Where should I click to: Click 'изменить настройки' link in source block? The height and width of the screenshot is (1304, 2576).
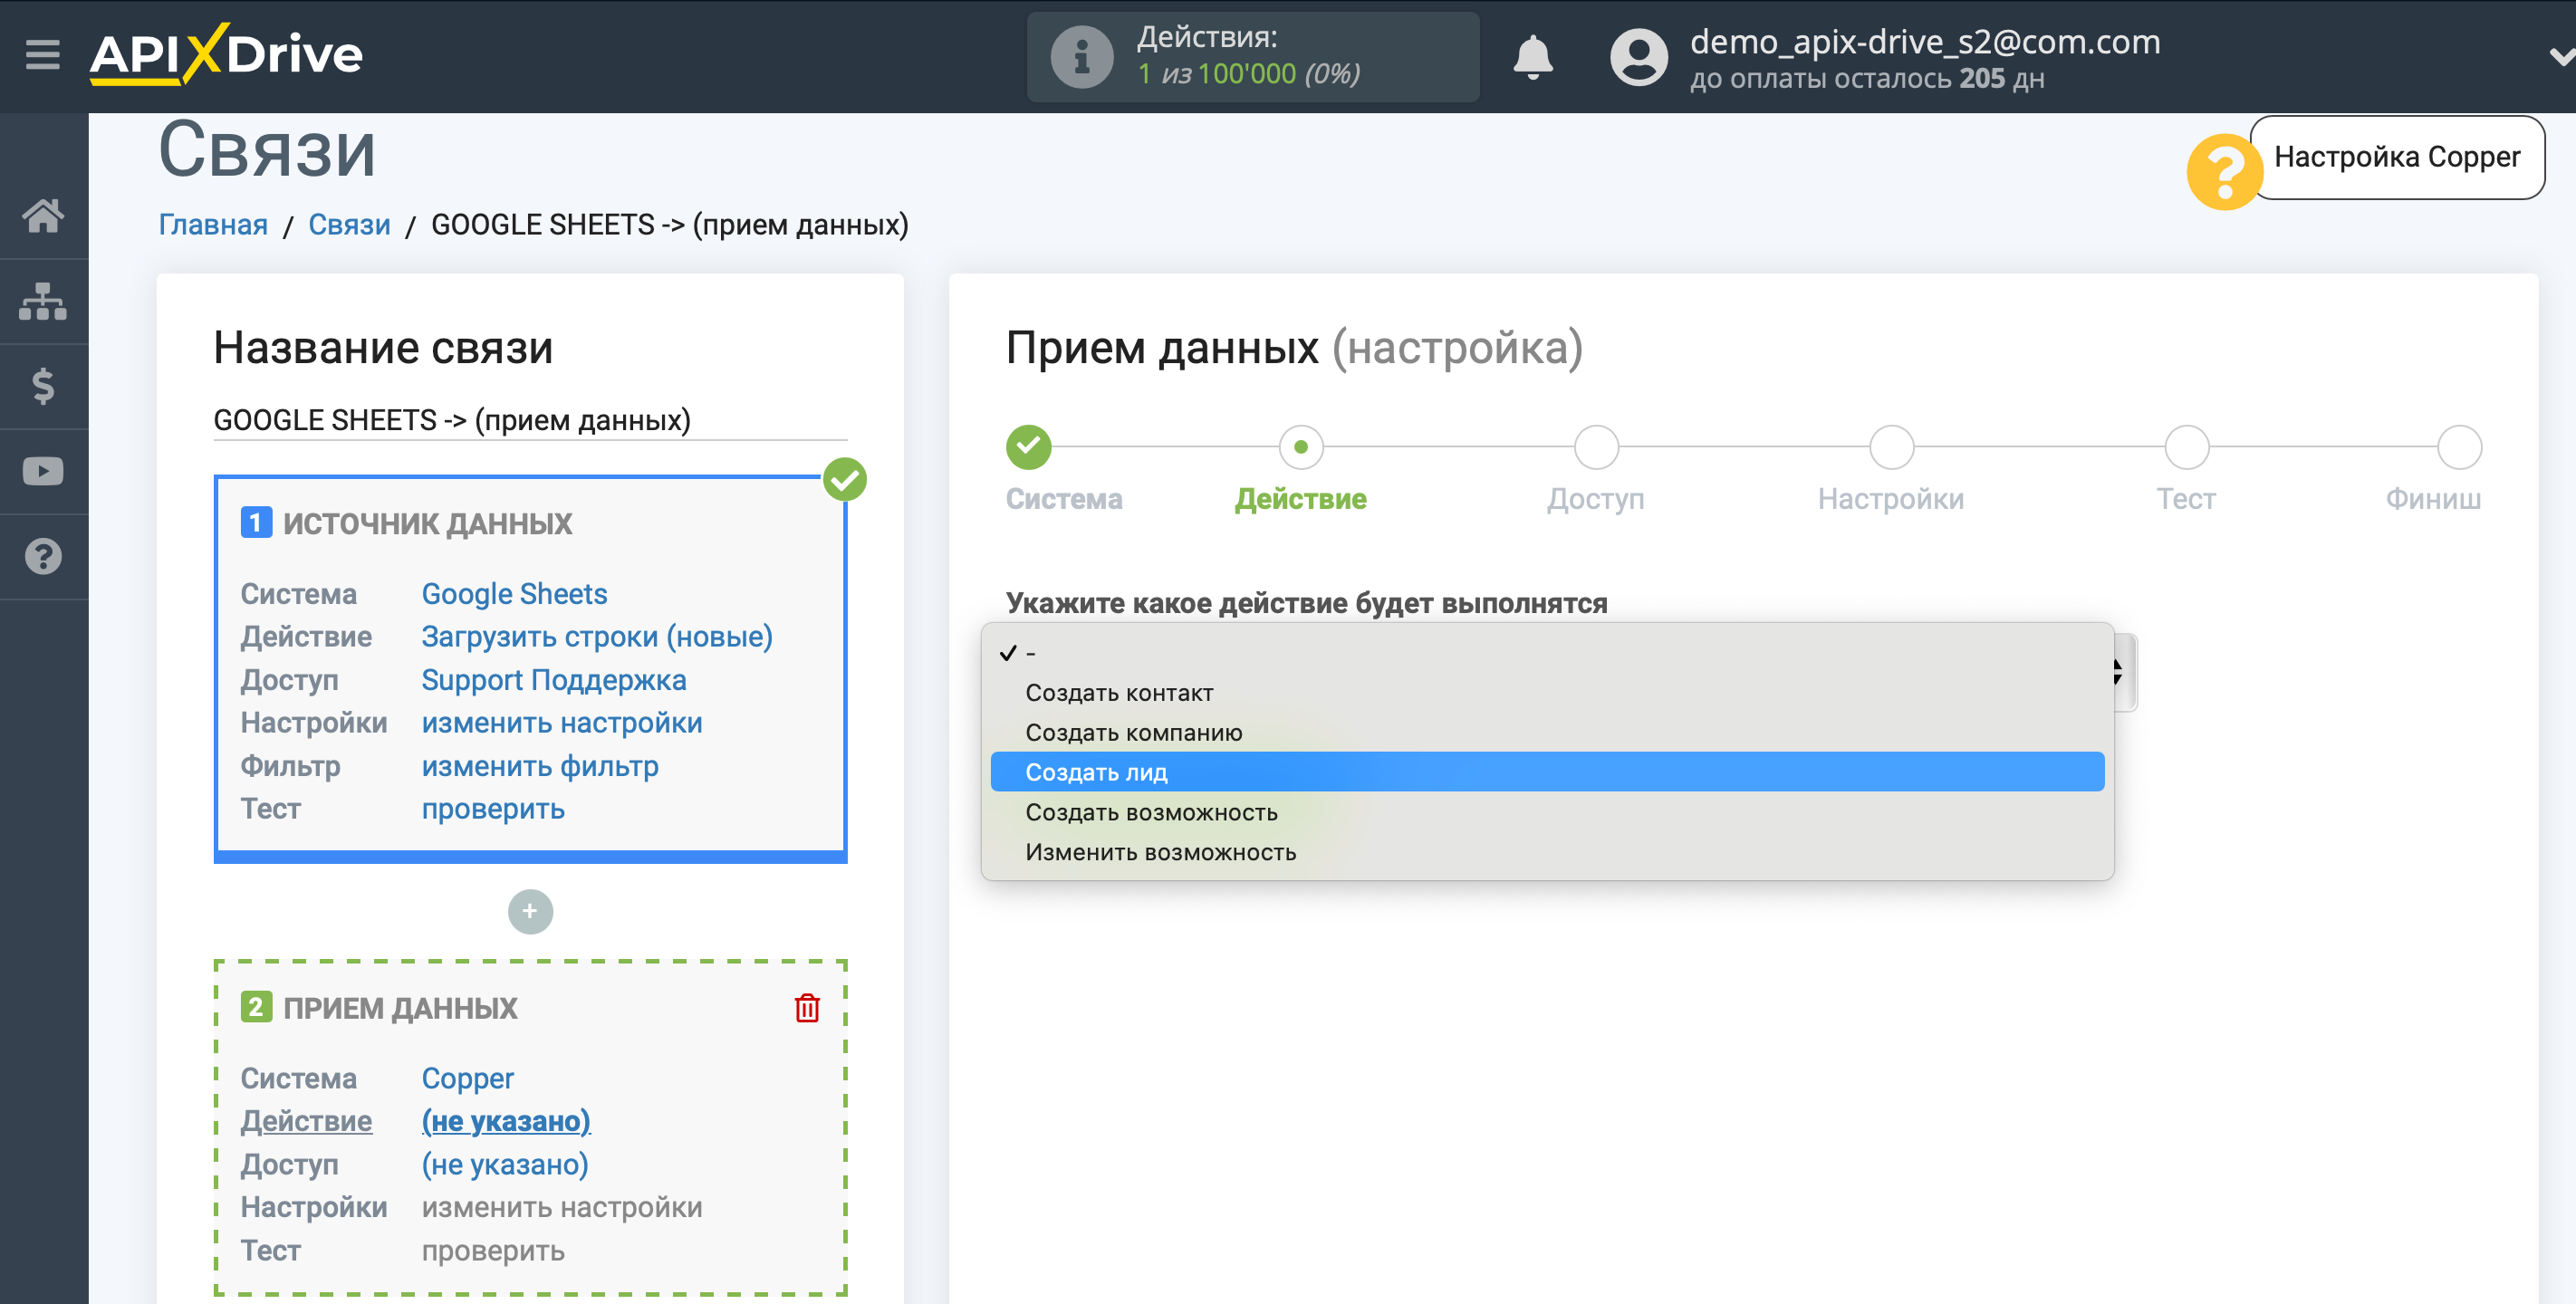(561, 722)
